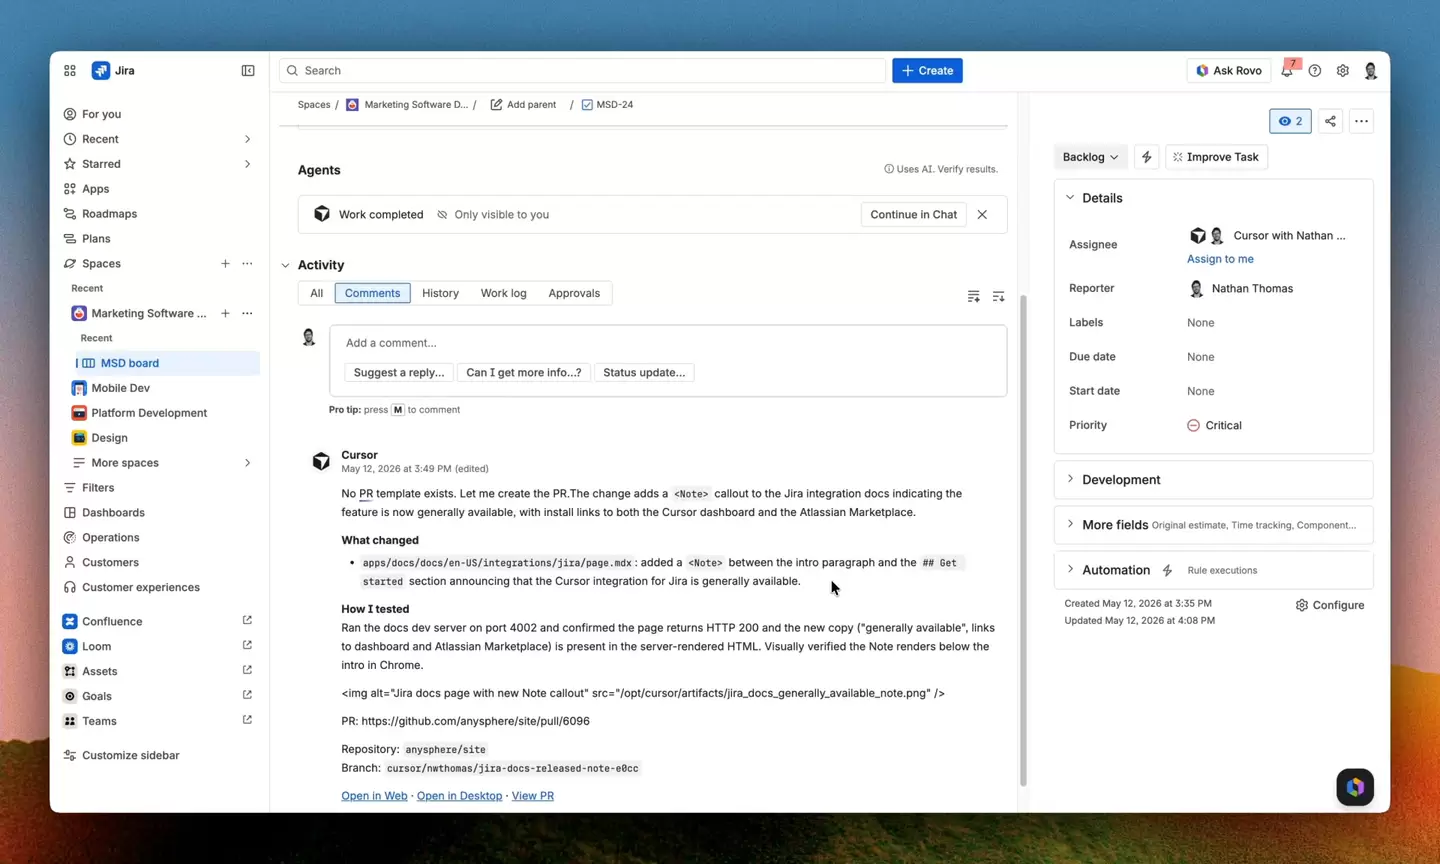
Task: Click the lightning automation icon beside Backlog
Action: (1147, 157)
